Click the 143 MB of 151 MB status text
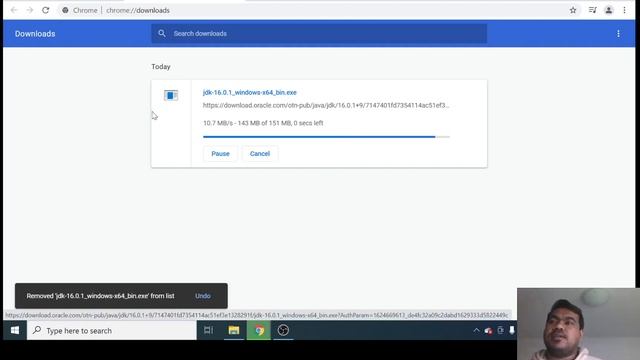Screen dimensions: 640x360 264,123
